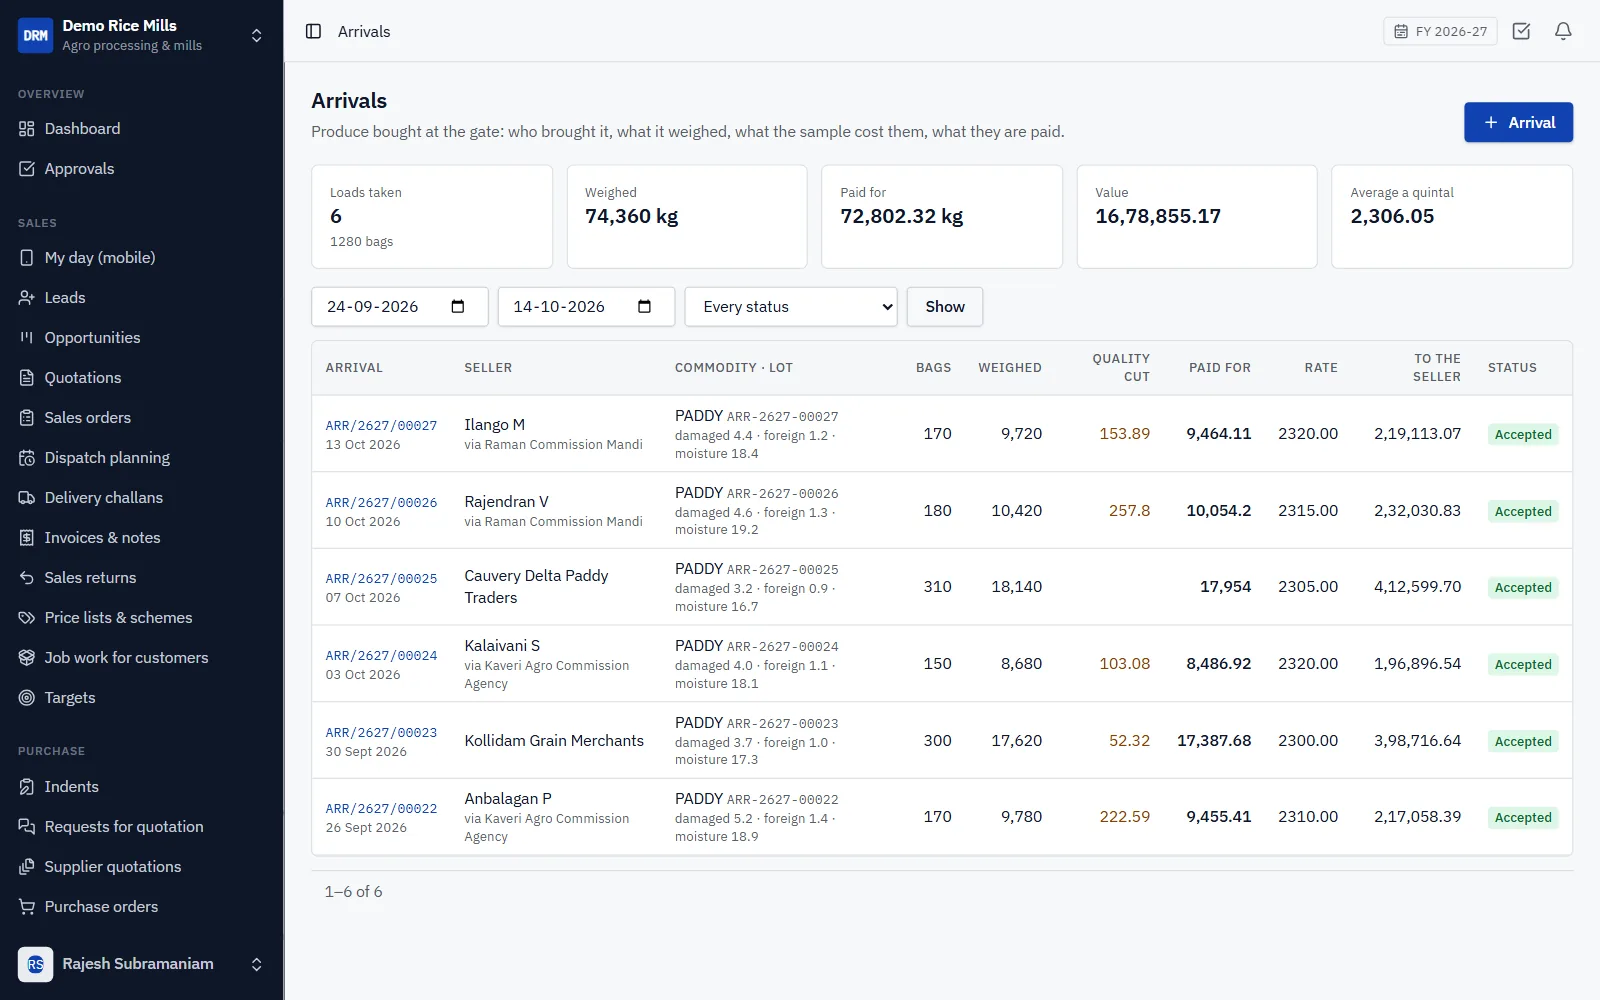Open arrival ARR/2627/00024 link
This screenshot has width=1600, height=1000.
(381, 655)
